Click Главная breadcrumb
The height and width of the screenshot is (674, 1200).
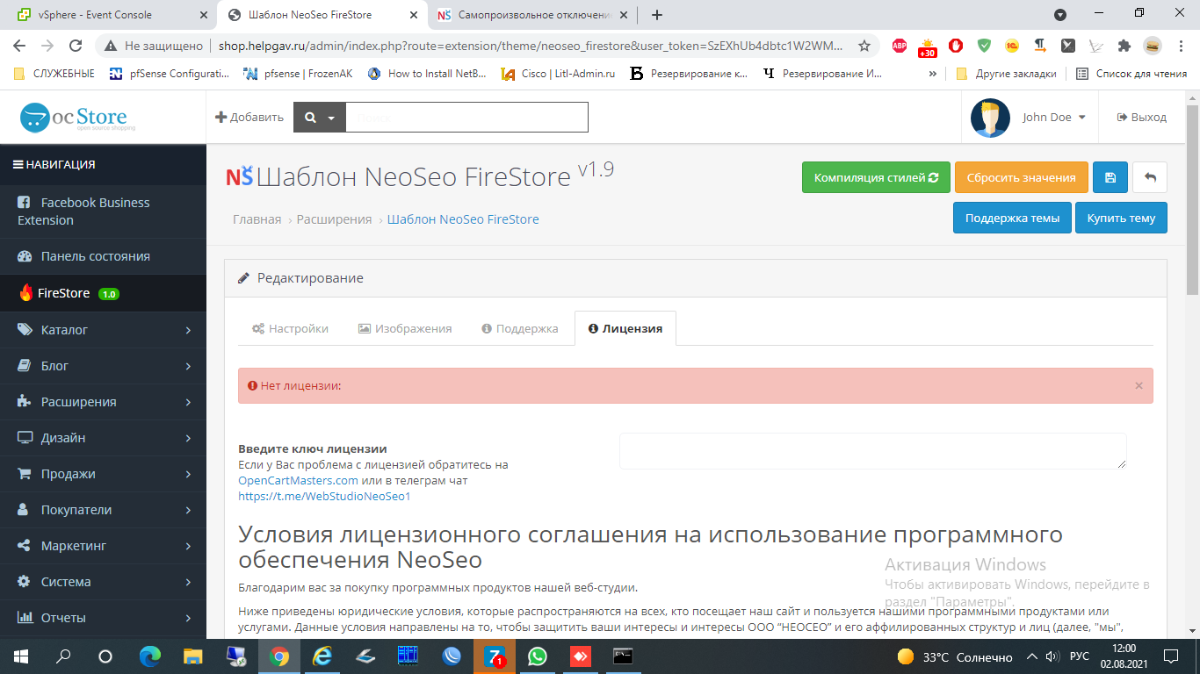(x=257, y=219)
